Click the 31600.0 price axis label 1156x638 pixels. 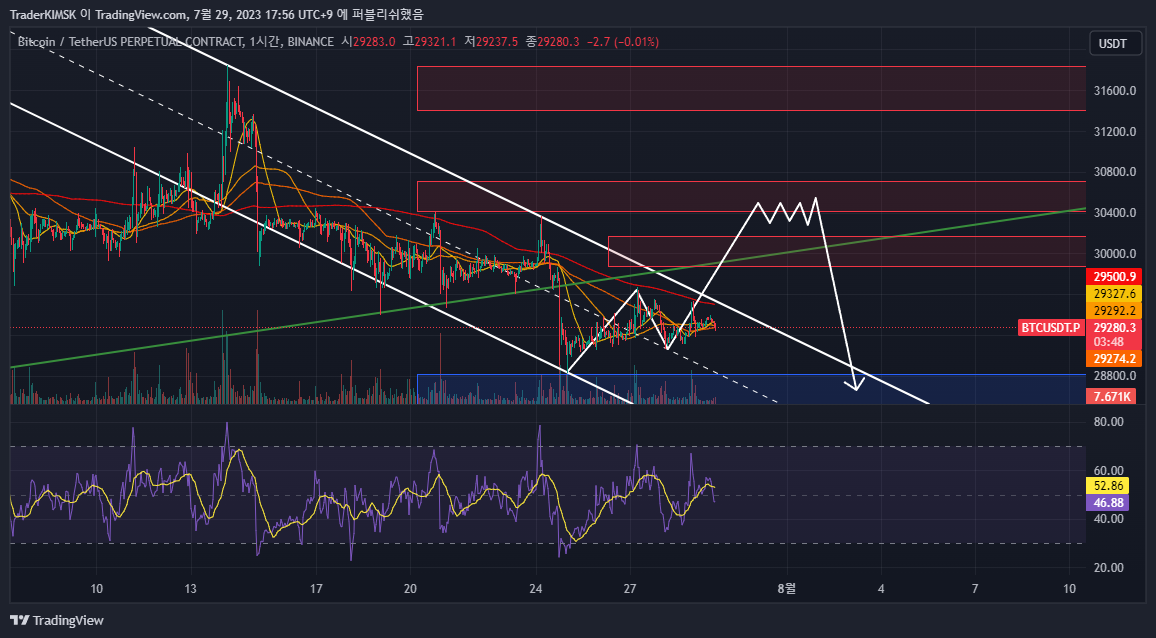pyautogui.click(x=1113, y=91)
